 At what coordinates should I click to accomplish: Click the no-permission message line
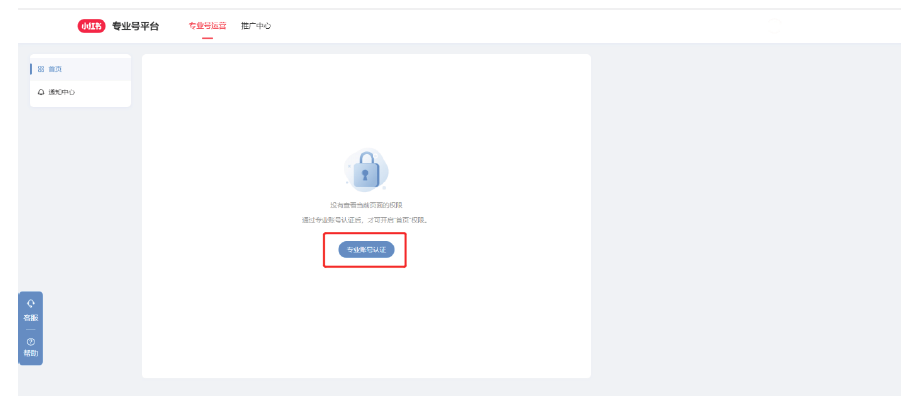(366, 205)
